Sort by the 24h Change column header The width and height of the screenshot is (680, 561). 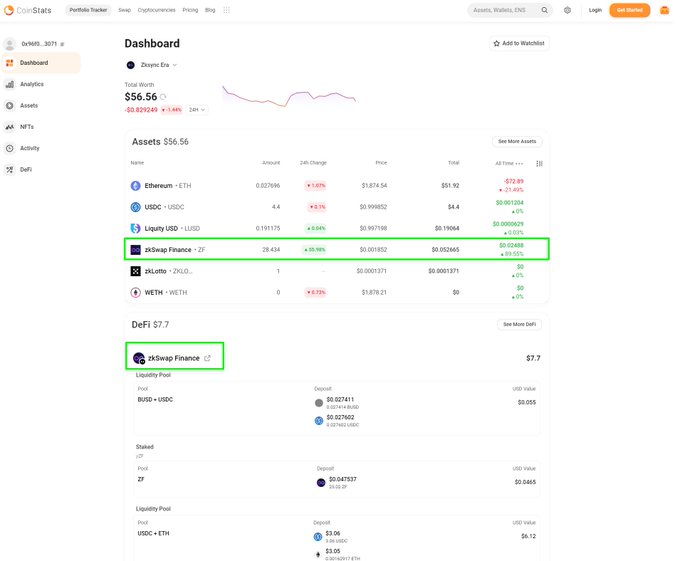(313, 163)
